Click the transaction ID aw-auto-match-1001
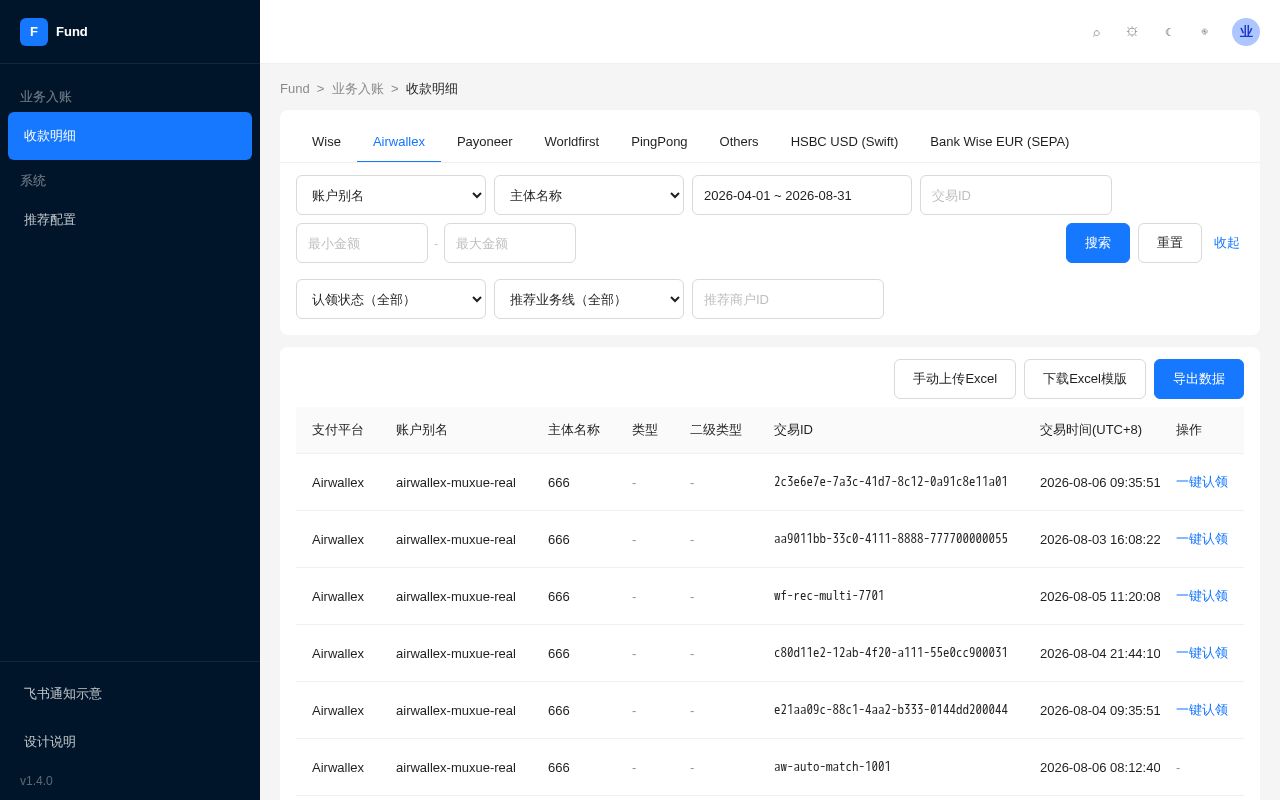Screen dimensions: 1280x800 point(832,767)
